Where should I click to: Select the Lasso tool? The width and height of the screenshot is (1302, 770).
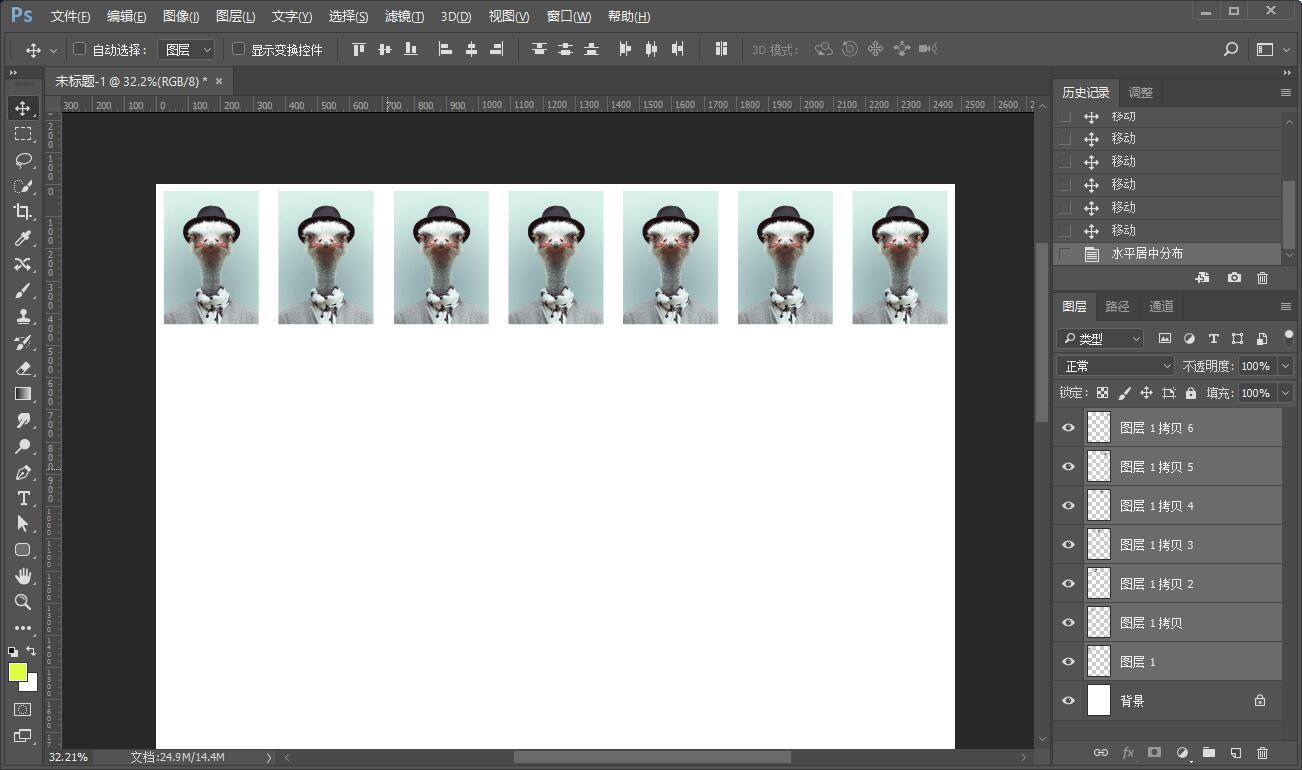pos(23,160)
